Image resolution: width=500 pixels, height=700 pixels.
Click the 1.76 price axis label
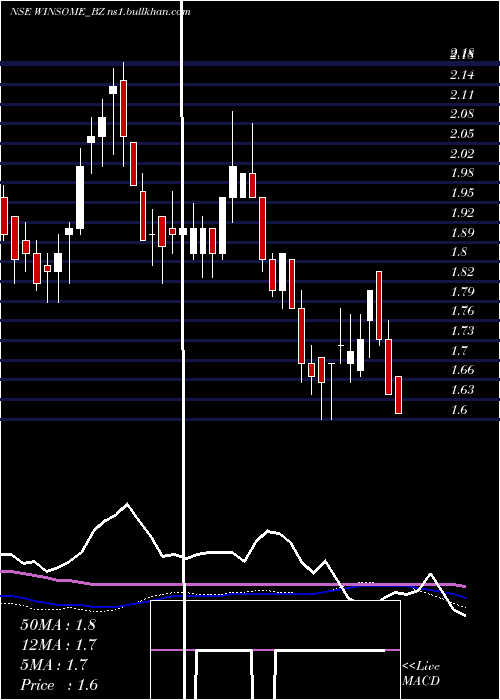tap(462, 311)
